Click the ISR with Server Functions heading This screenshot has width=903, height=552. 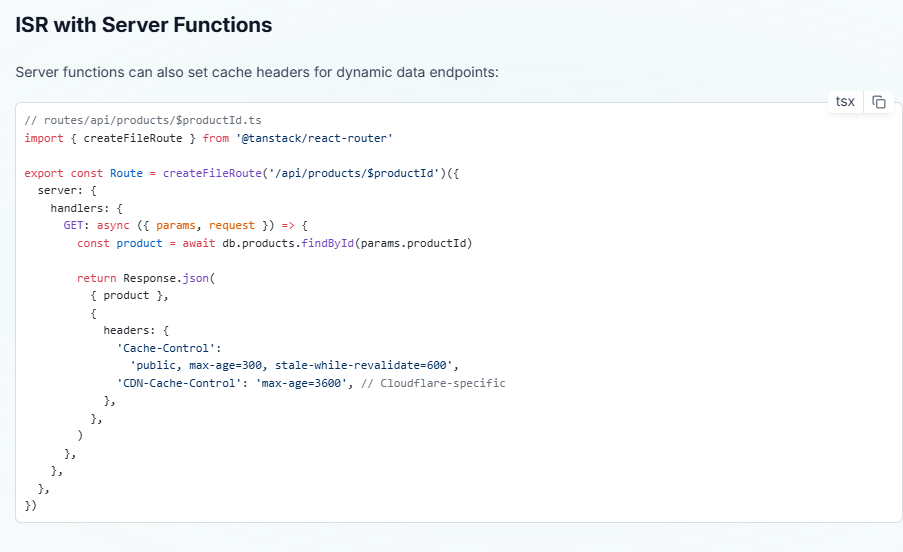coord(144,25)
